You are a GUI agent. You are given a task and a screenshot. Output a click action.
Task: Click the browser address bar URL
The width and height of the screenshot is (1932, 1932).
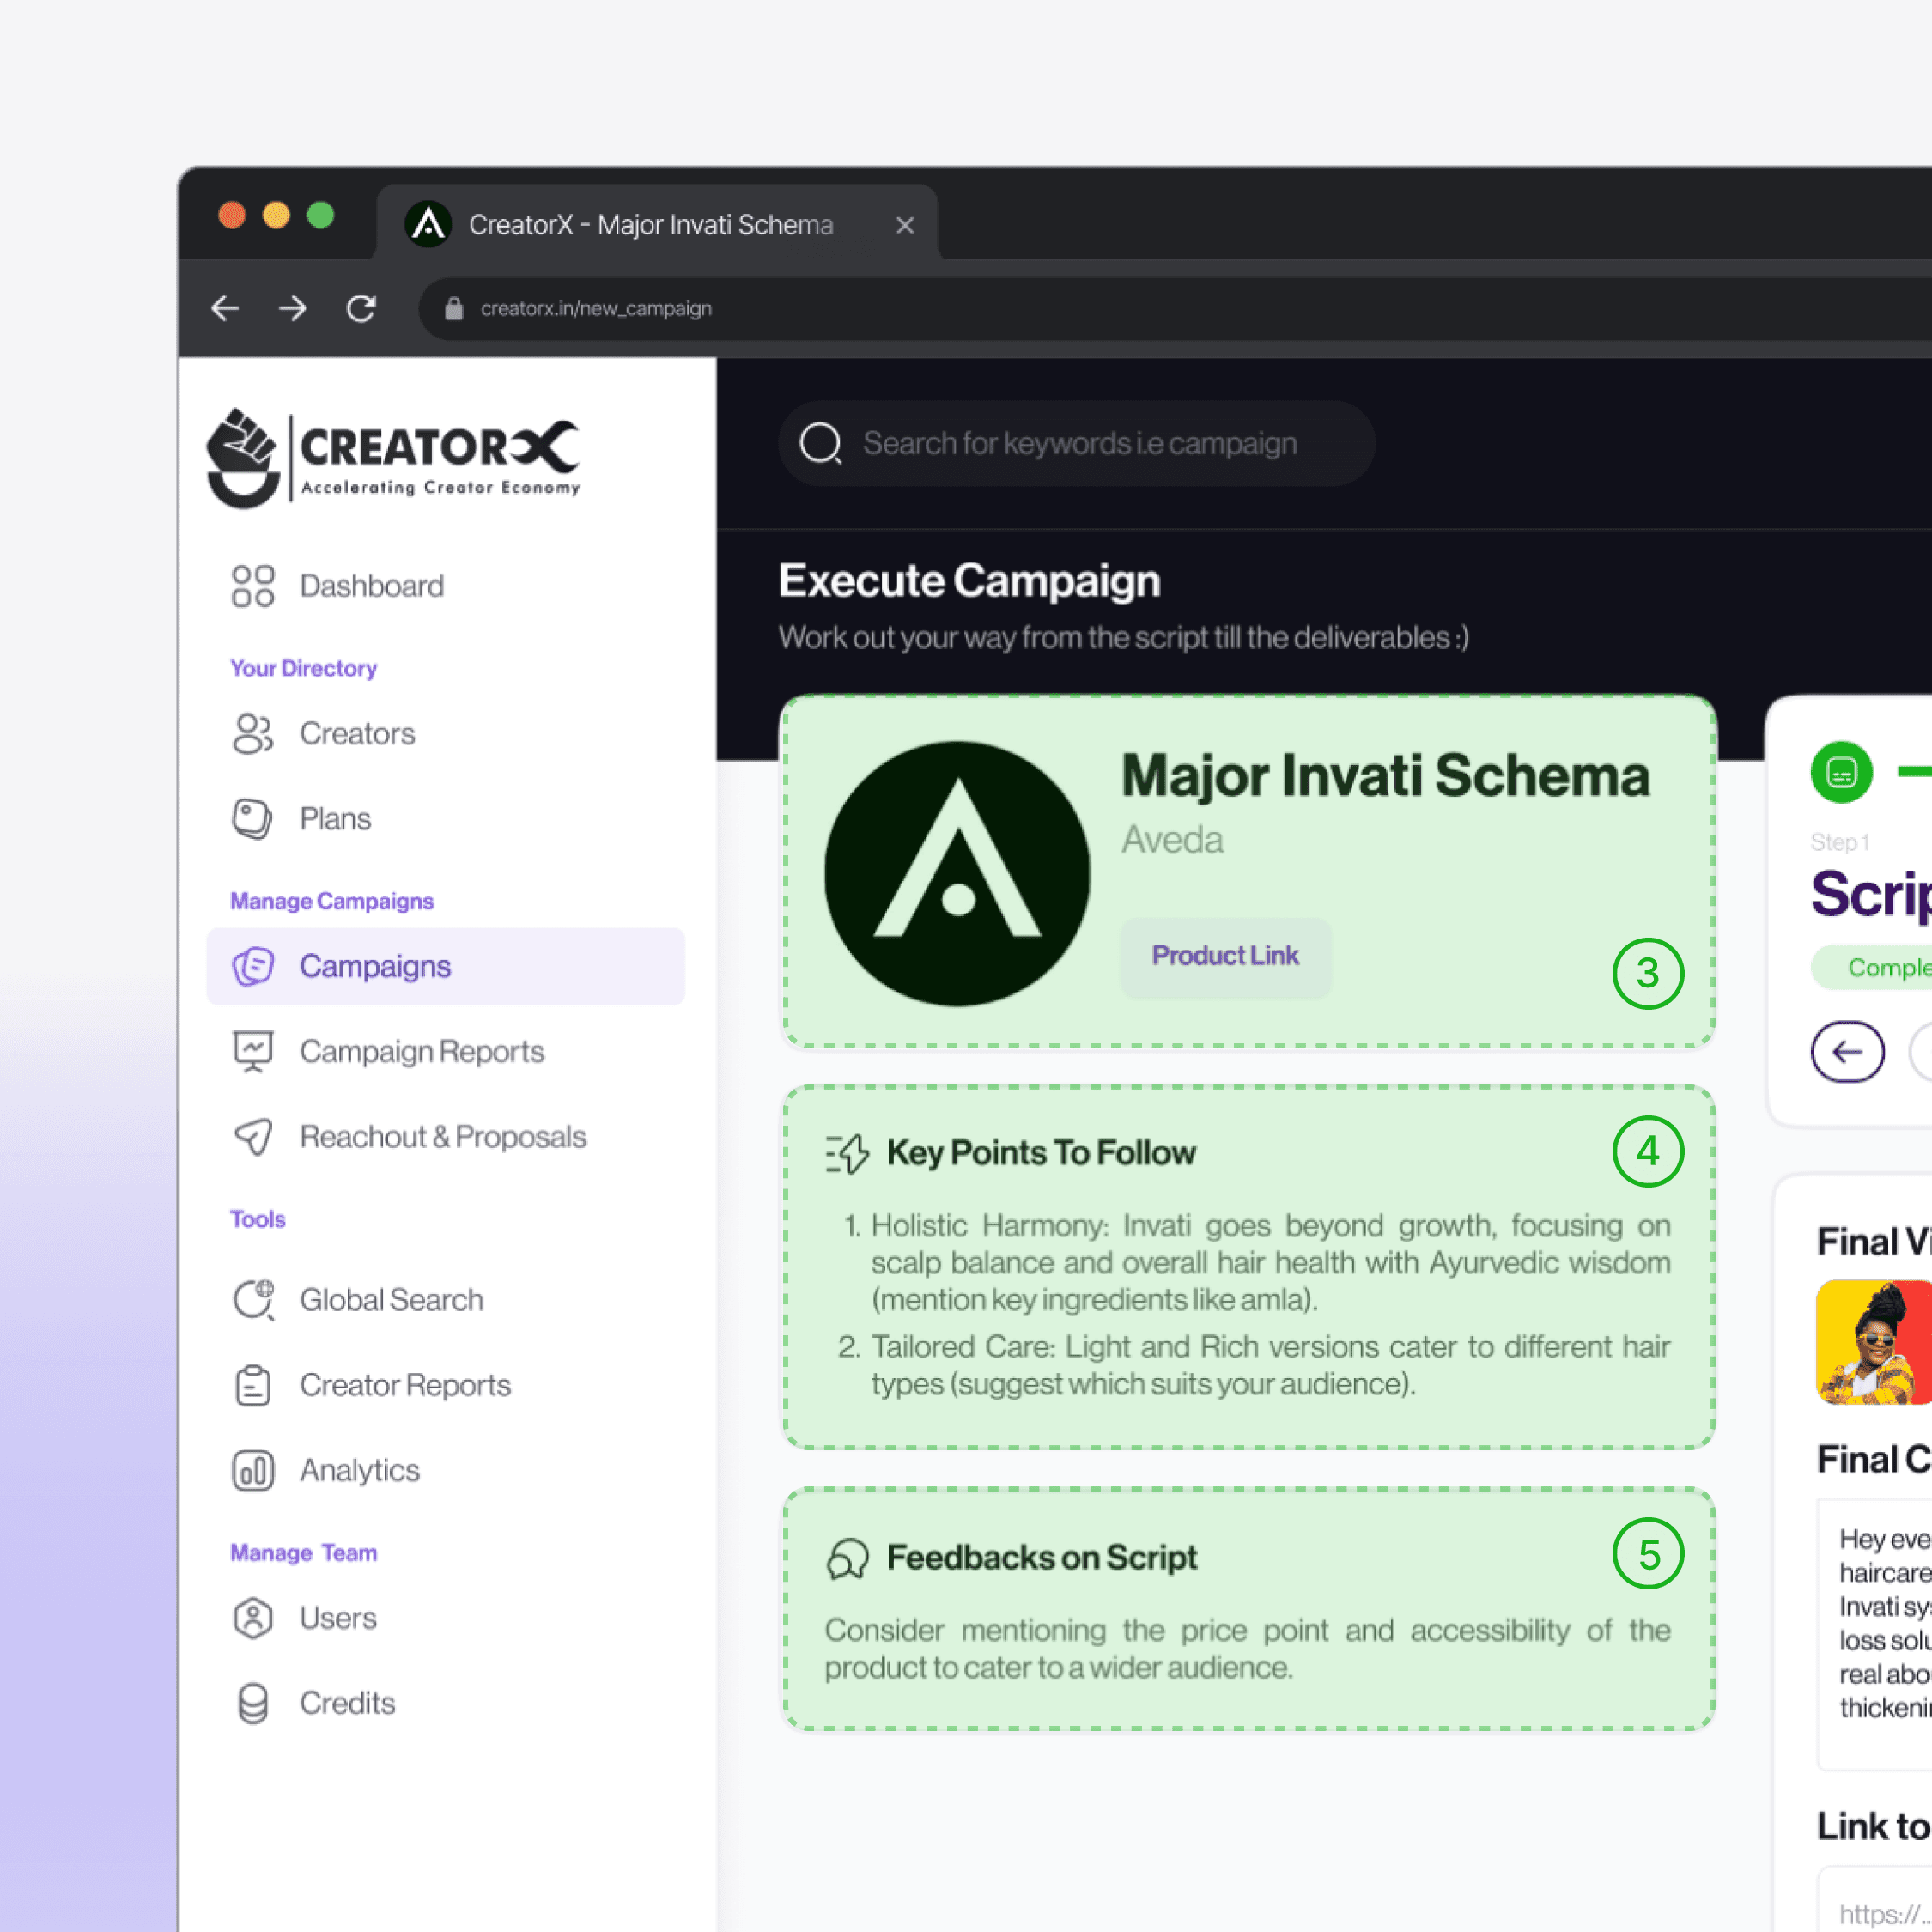coord(596,308)
